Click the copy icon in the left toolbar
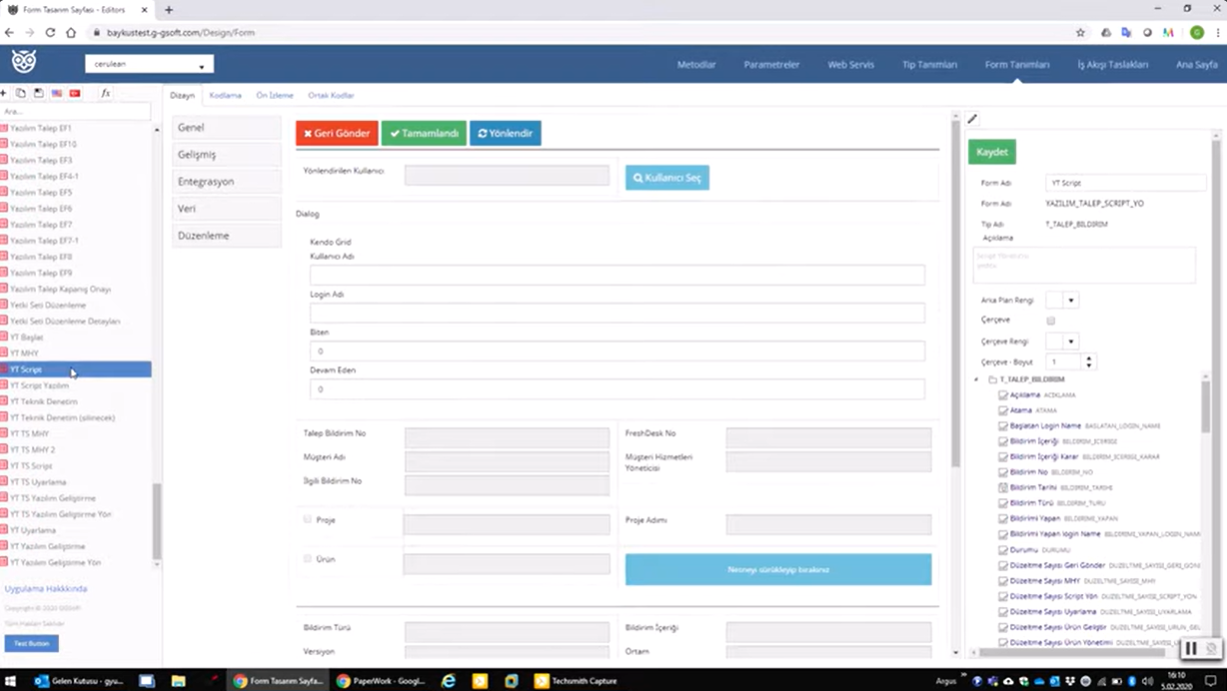The image size is (1227, 691). (x=21, y=93)
